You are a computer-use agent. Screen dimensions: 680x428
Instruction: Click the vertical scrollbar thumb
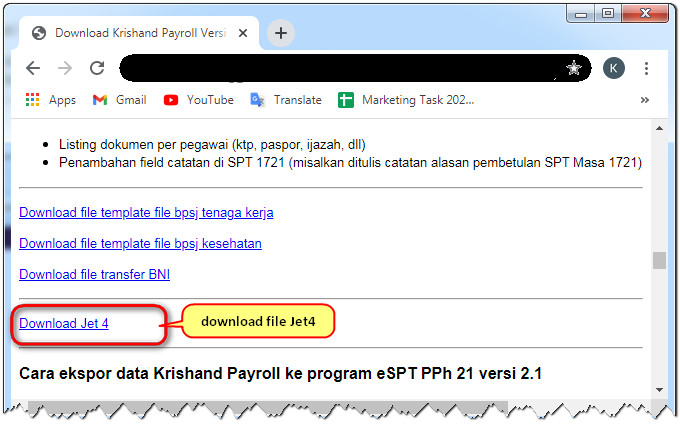[659, 260]
